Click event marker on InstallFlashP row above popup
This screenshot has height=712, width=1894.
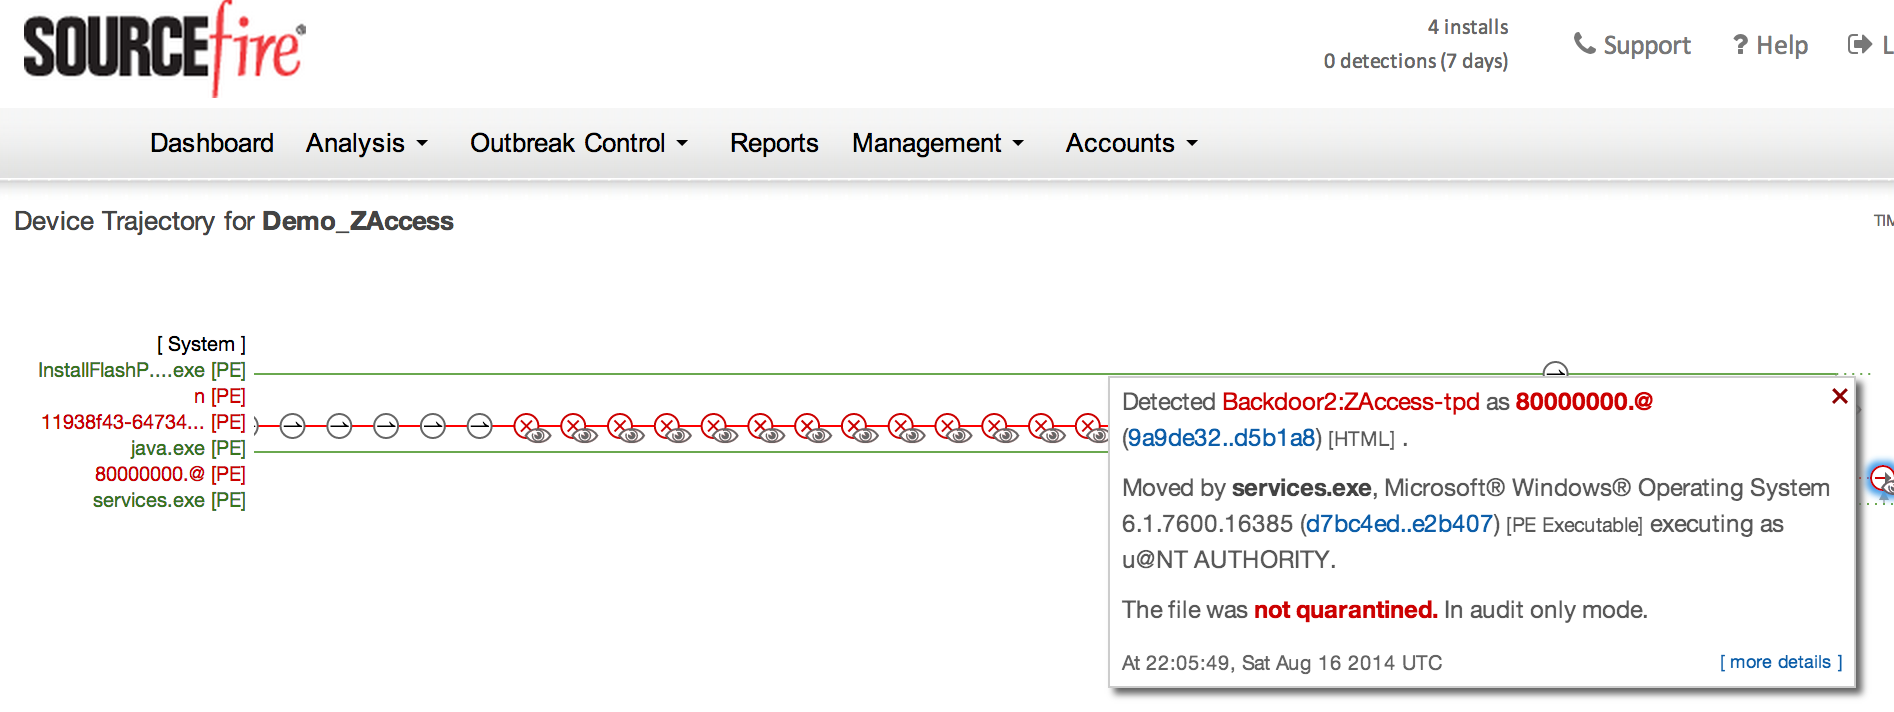1555,370
